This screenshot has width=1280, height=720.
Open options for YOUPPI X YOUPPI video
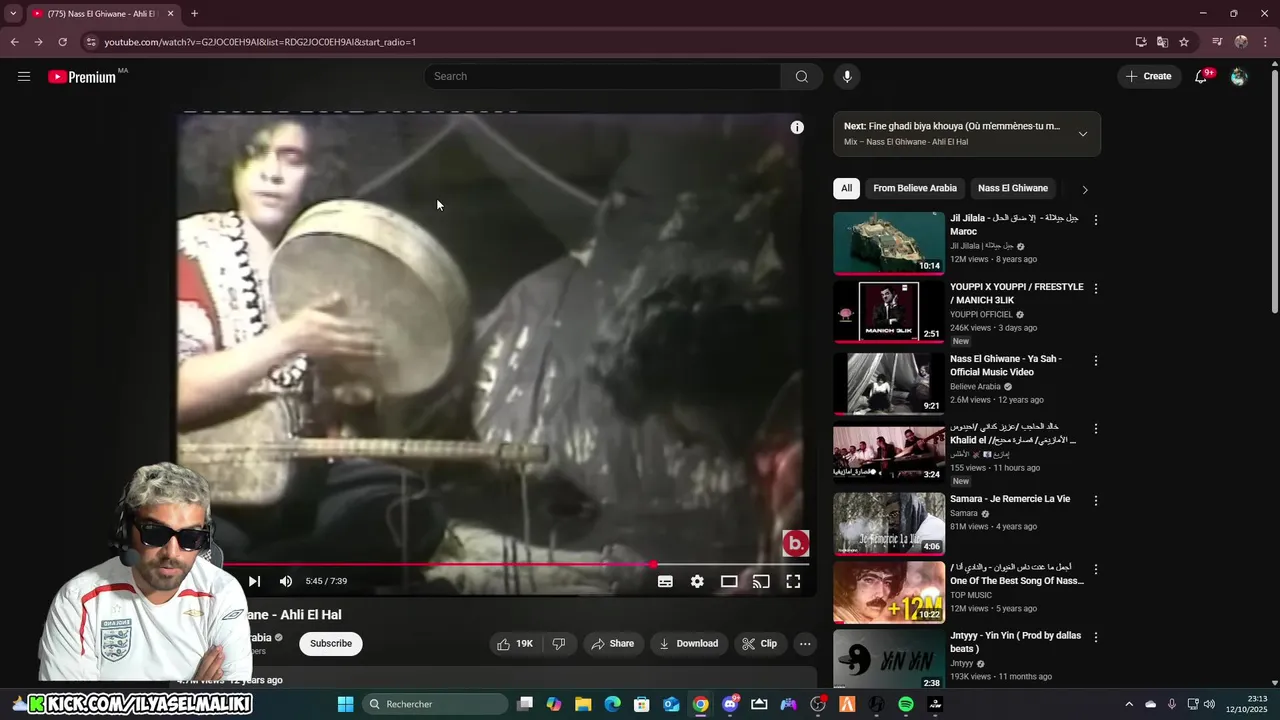tap(1096, 289)
